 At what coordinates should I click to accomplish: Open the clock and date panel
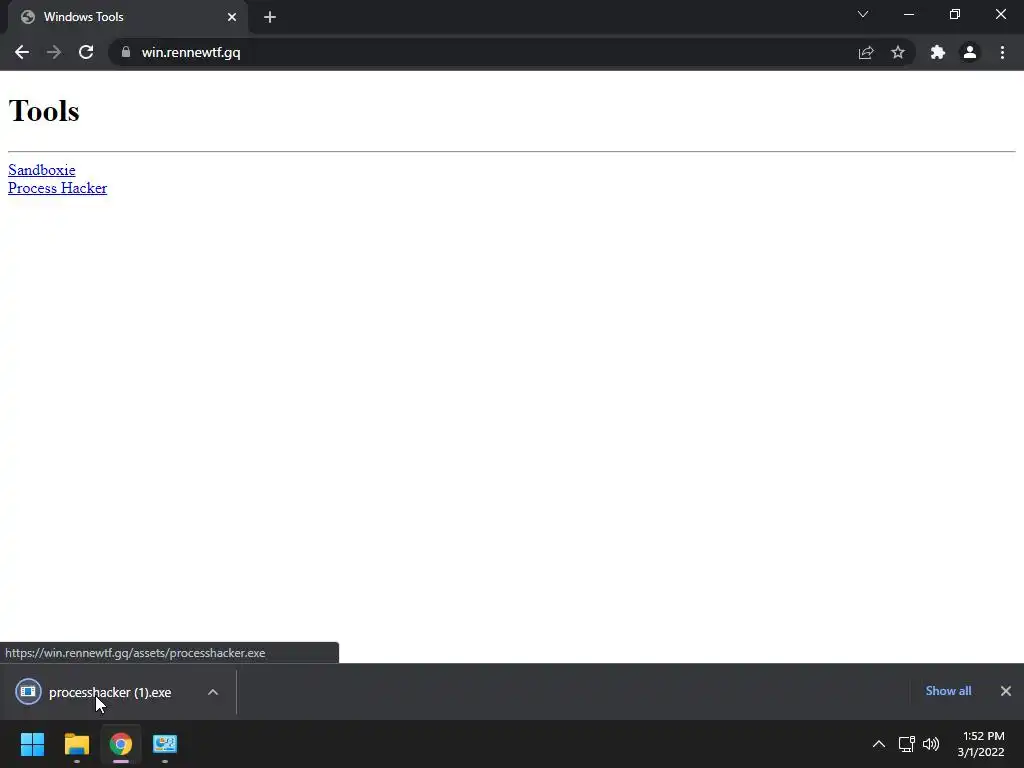click(981, 744)
